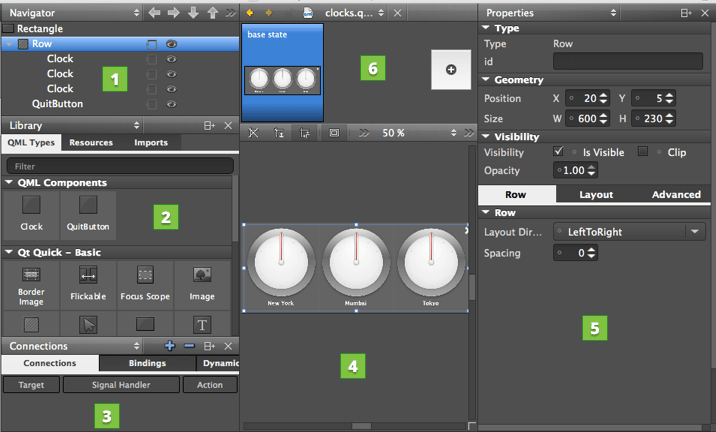Image resolution: width=716 pixels, height=432 pixels.
Task: Pick the Flickable item icon
Action: coord(88,275)
